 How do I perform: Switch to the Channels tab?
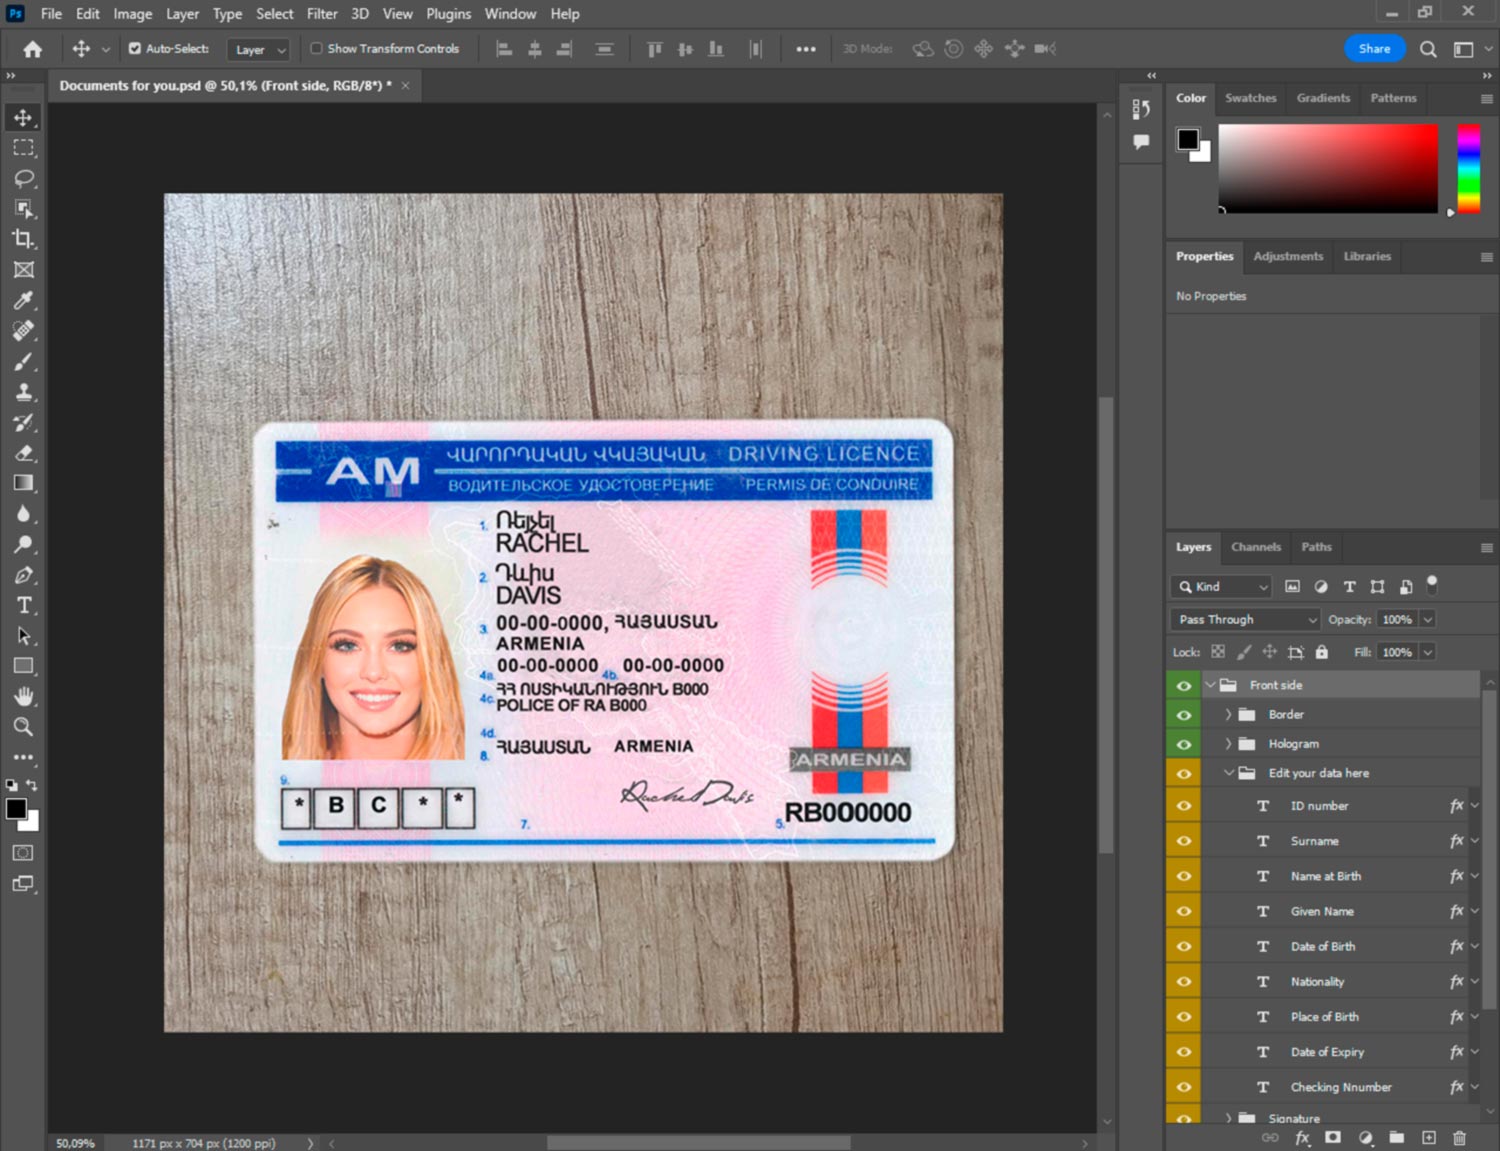point(1255,547)
